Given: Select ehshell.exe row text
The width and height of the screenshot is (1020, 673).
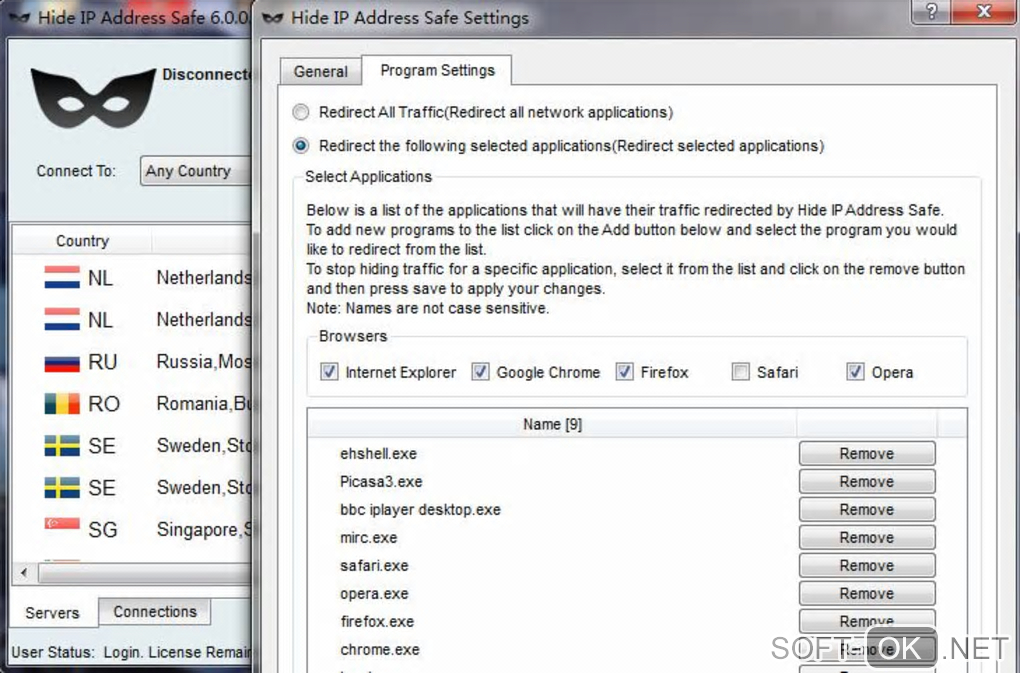Looking at the screenshot, I should click(x=378, y=453).
